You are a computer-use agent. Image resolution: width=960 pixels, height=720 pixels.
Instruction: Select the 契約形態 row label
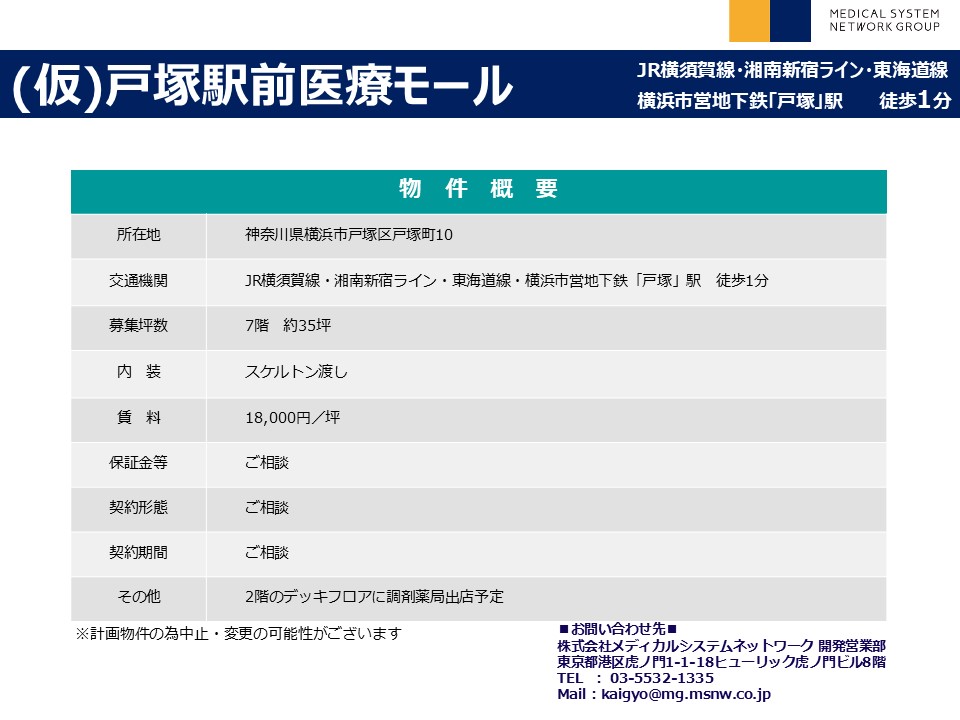point(138,507)
